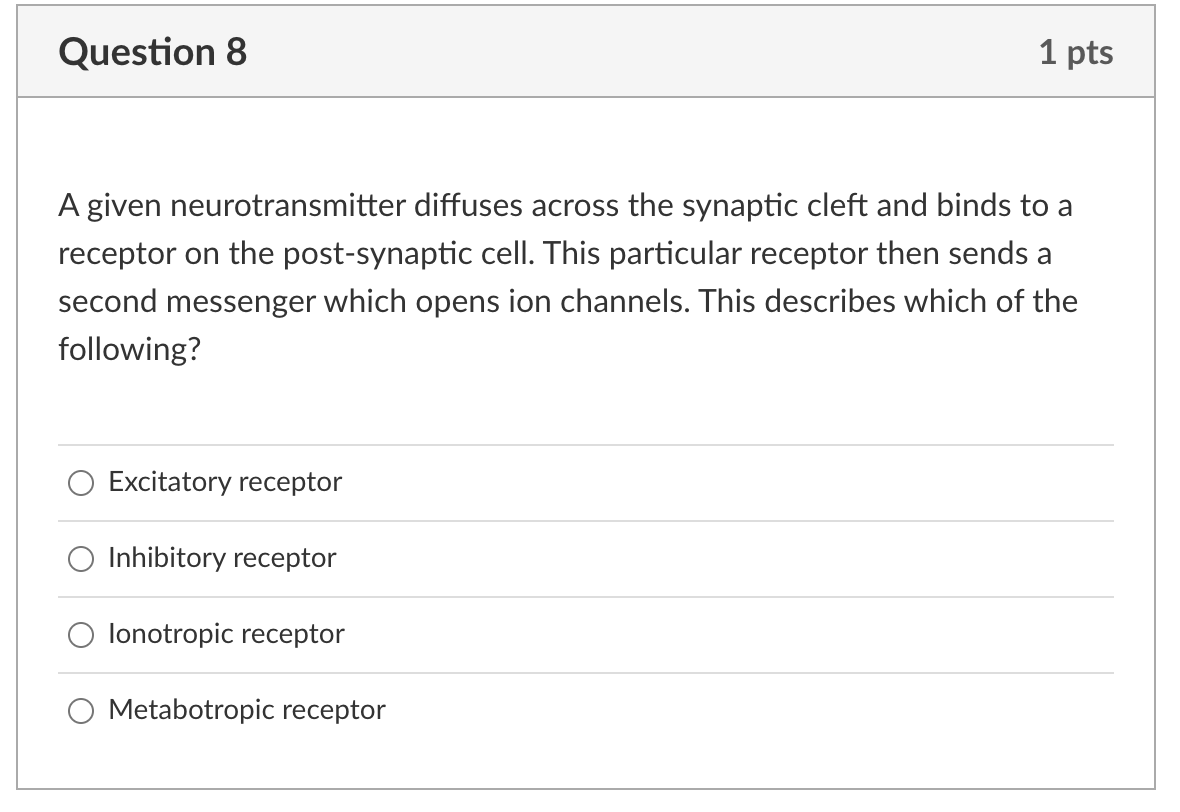Click the Inhibitory receptor answer text
This screenshot has width=1180, height=812.
click(221, 558)
